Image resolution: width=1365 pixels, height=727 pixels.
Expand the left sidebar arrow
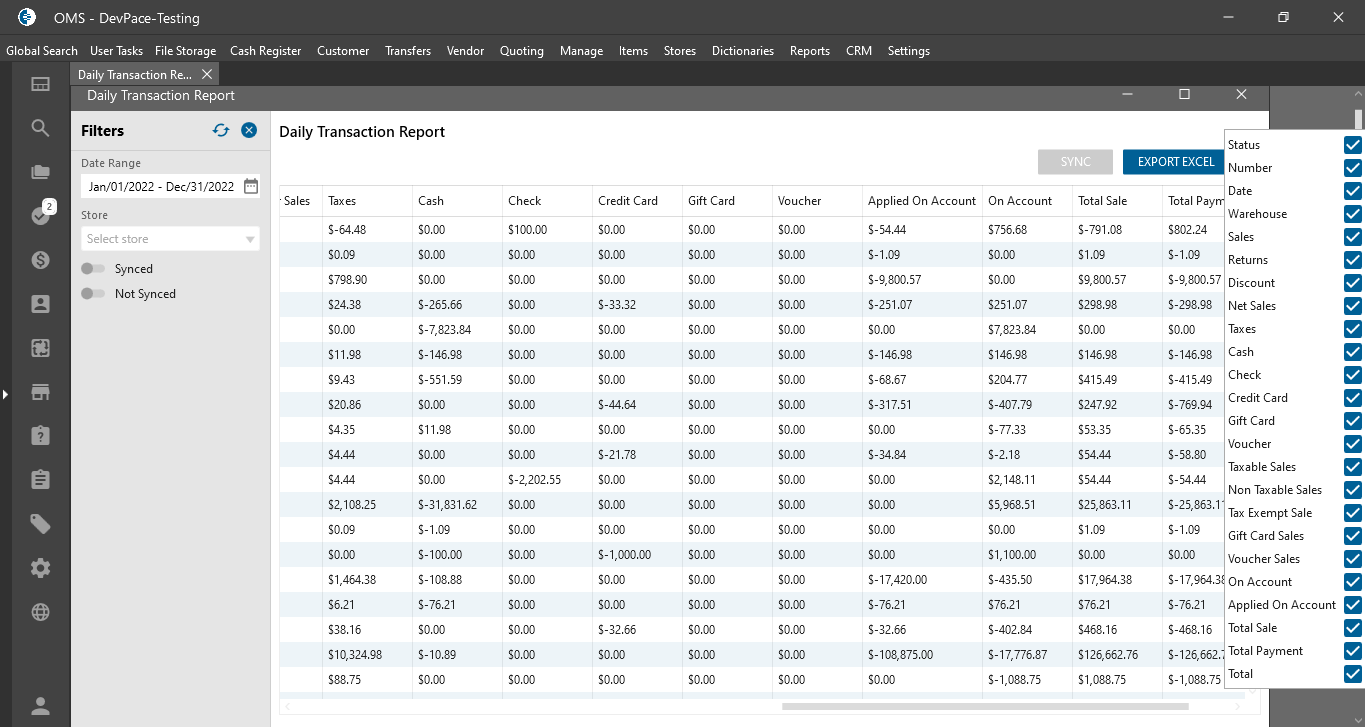coord(5,395)
